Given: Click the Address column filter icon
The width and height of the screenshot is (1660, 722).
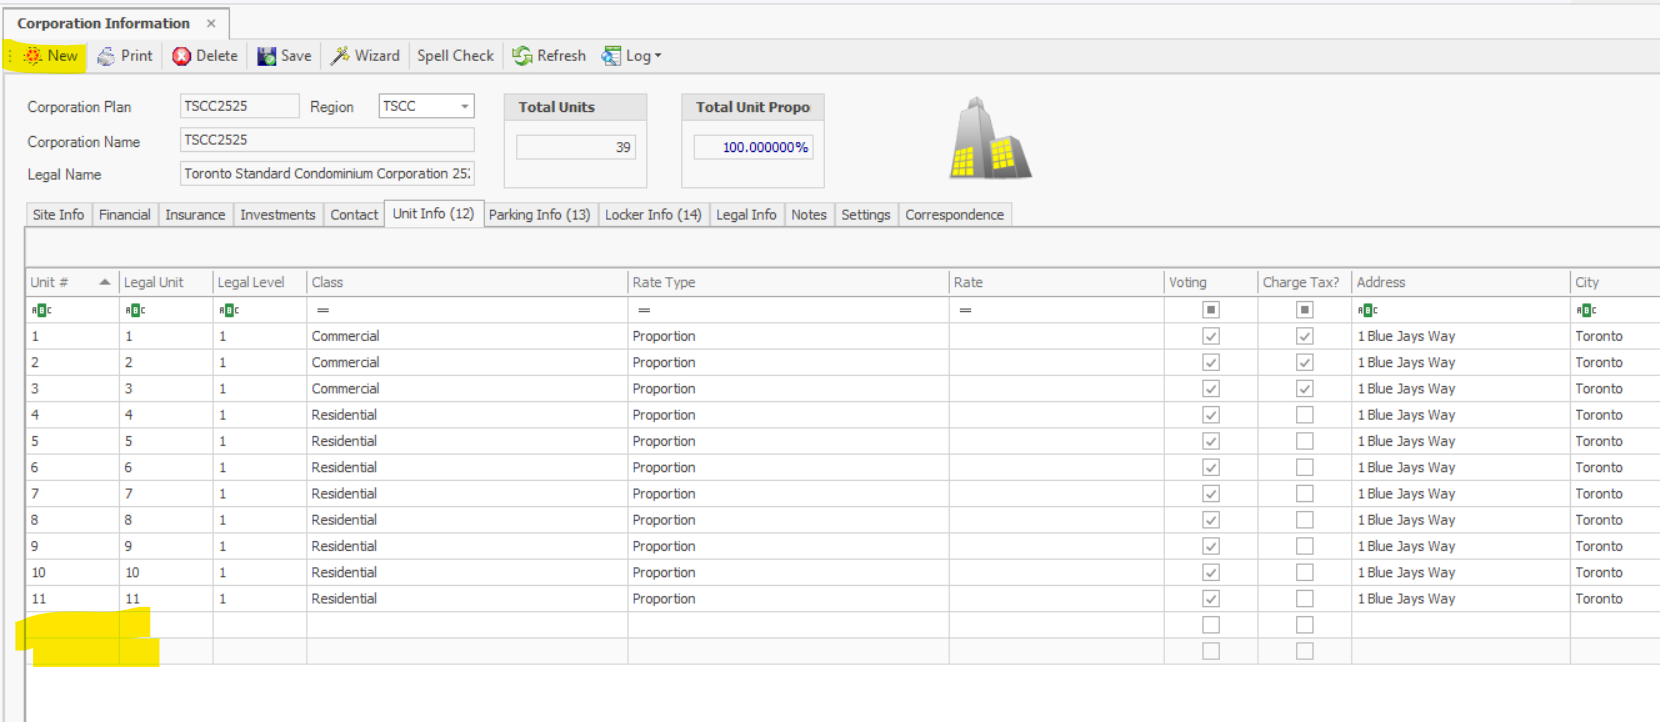Looking at the screenshot, I should click(1367, 310).
